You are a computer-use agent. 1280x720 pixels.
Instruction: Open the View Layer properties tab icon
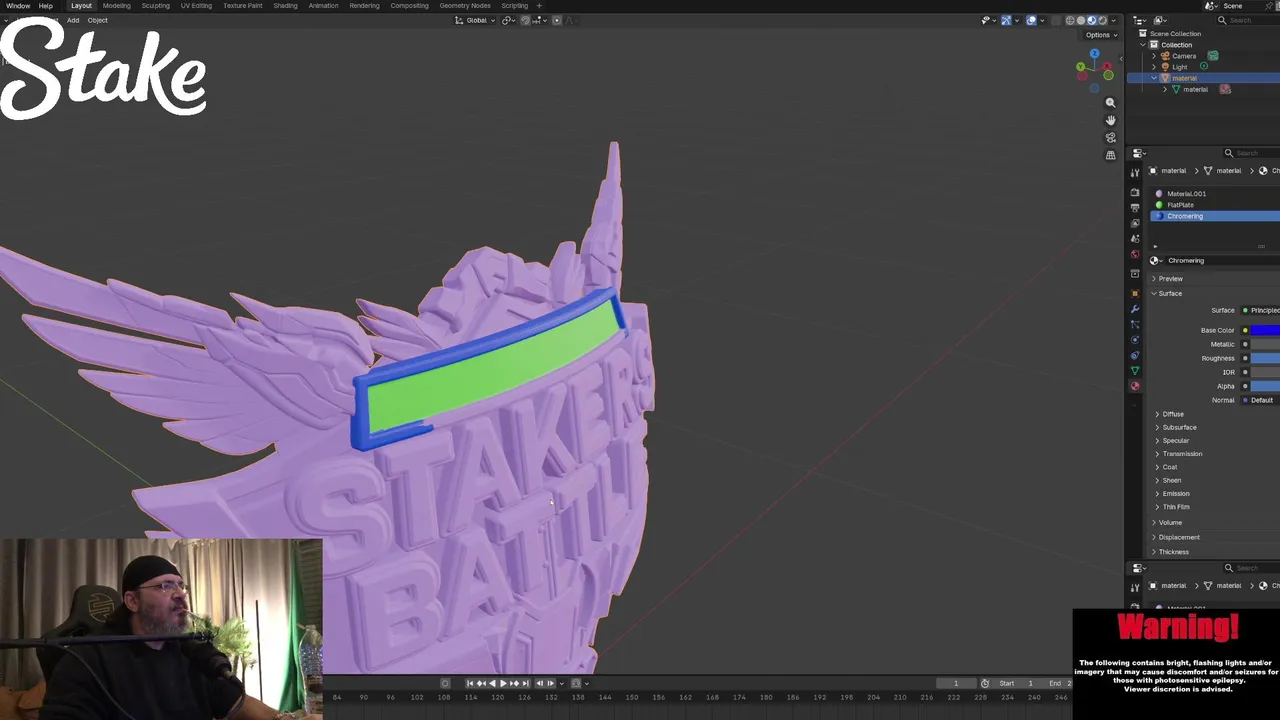click(x=1135, y=223)
